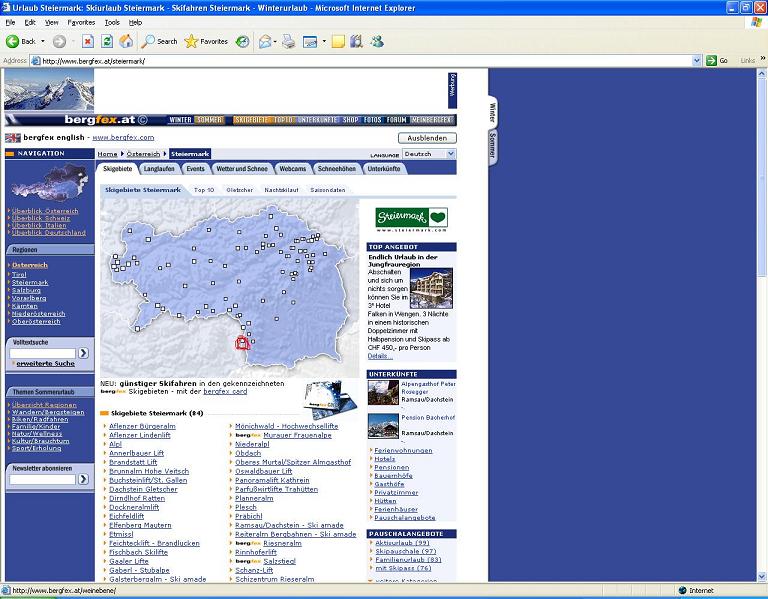Screen dimensions: 768x599
Task: Submit Volltextsuche with arrow button
Action: coord(83,353)
